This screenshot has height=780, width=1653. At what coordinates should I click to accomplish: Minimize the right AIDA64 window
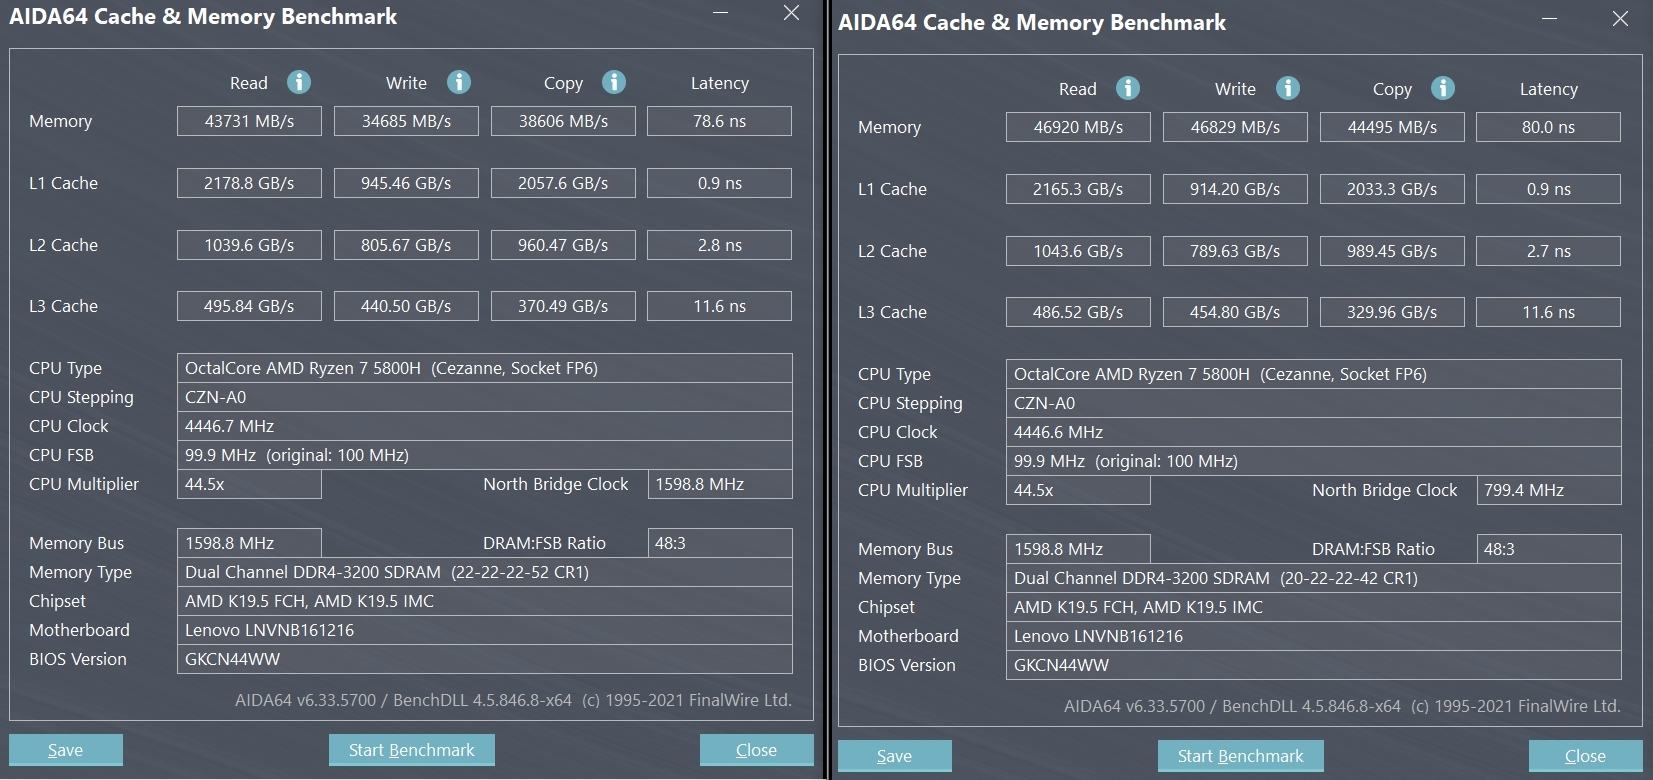[1550, 19]
